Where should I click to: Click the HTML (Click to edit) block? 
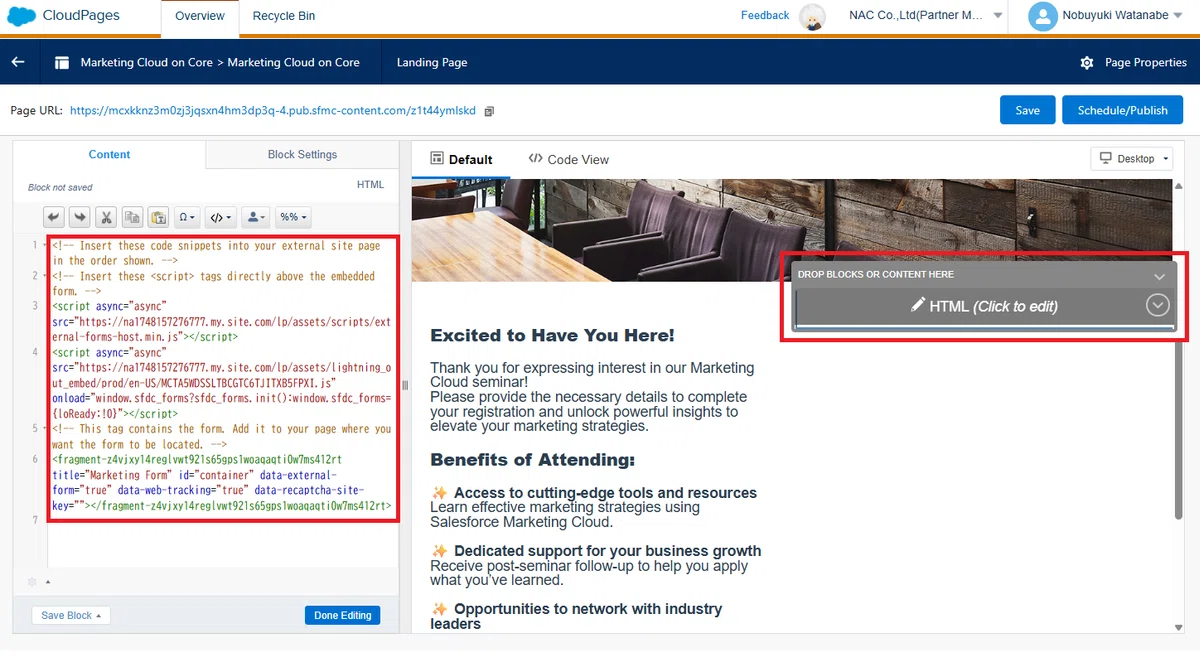(984, 306)
